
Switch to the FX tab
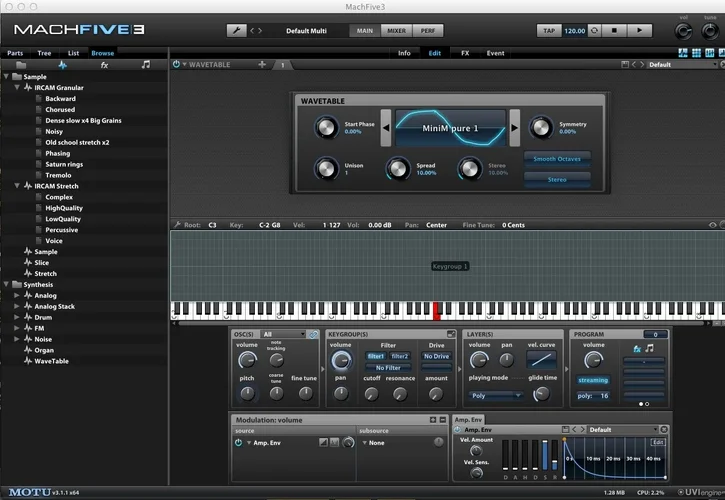[x=465, y=53]
